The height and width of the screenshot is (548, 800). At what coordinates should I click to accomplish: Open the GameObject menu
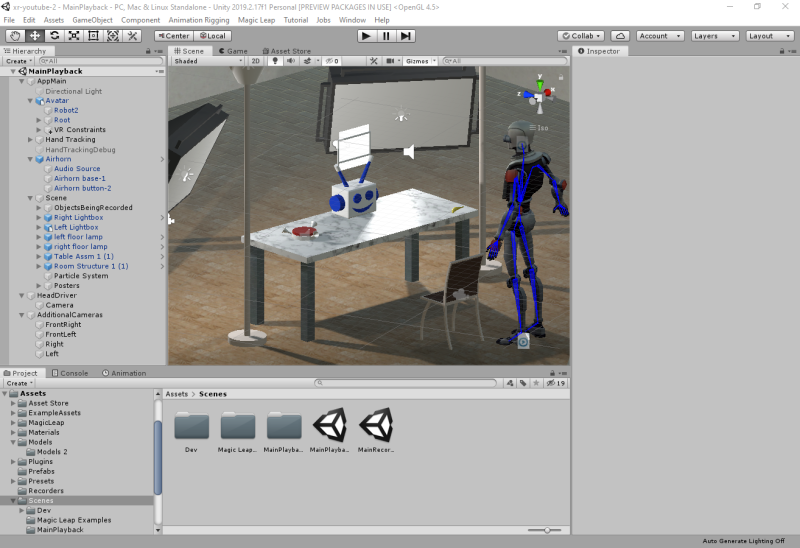click(92, 20)
